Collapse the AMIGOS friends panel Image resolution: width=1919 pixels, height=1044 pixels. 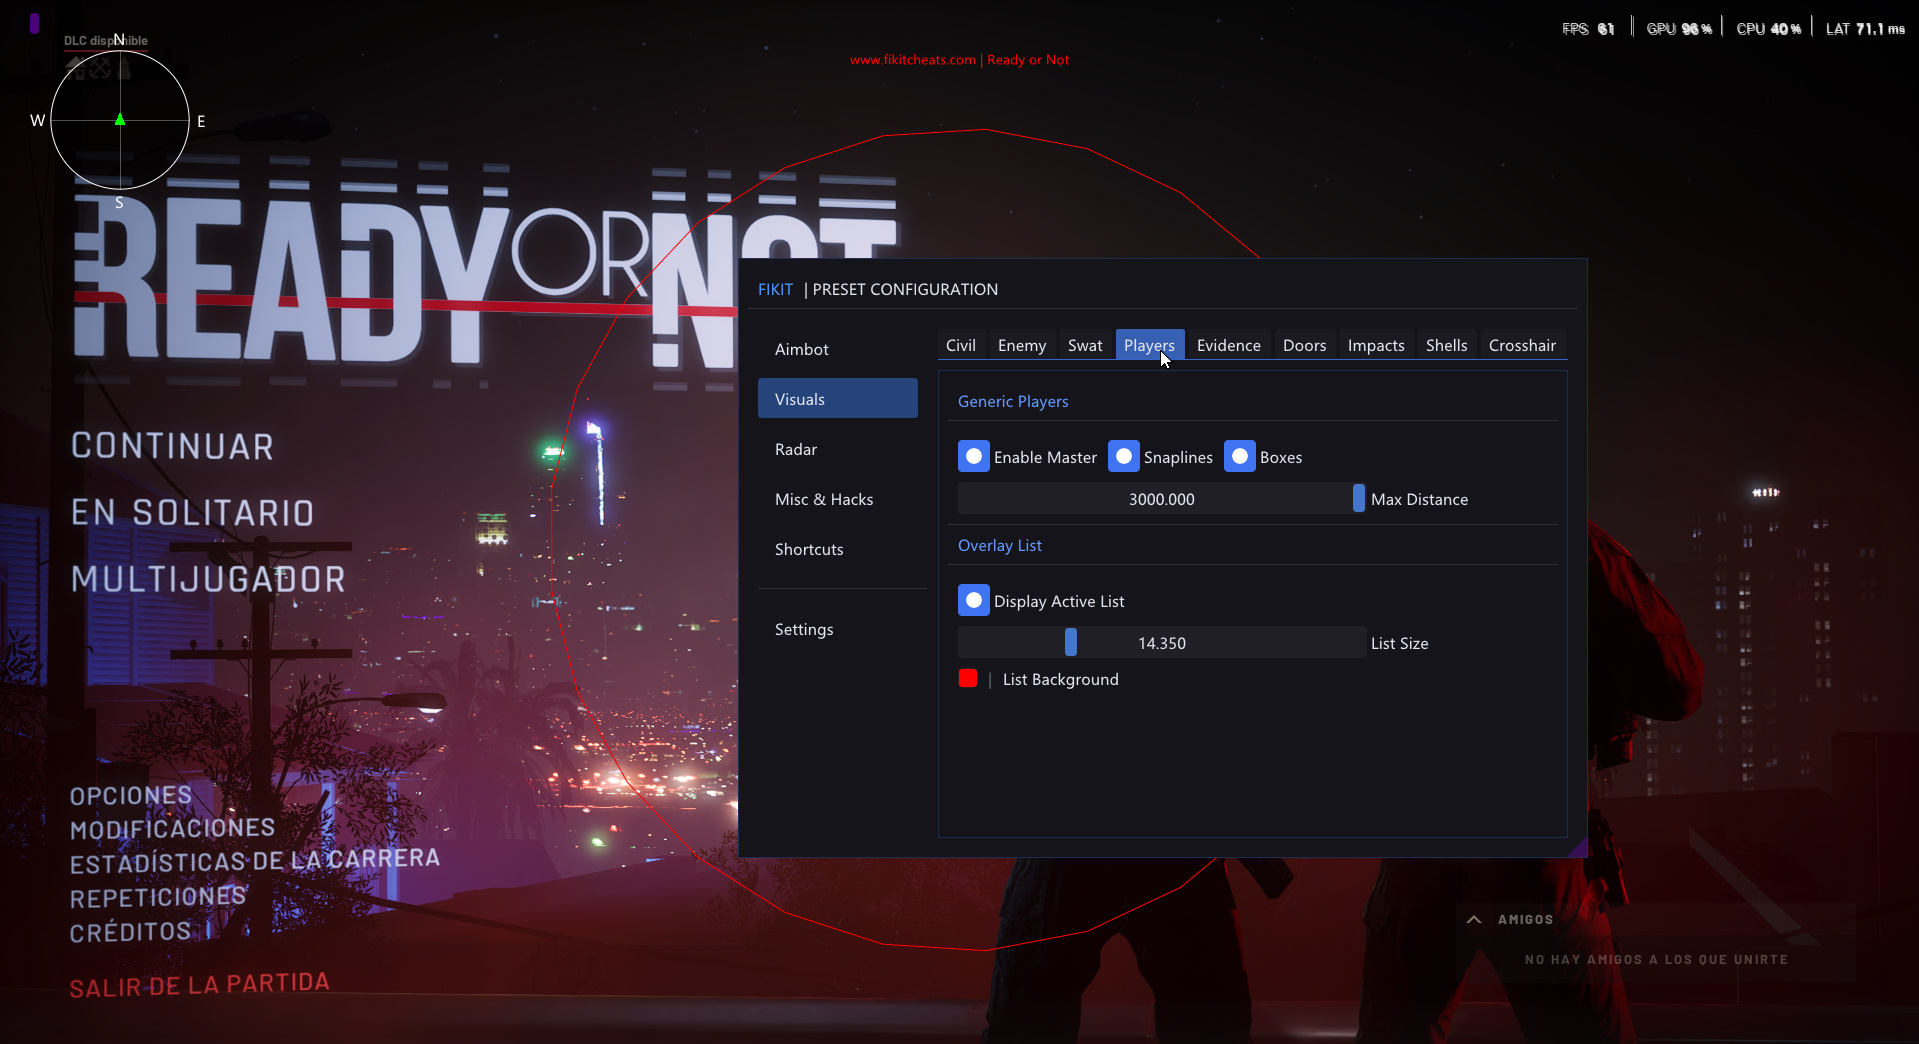click(1474, 919)
